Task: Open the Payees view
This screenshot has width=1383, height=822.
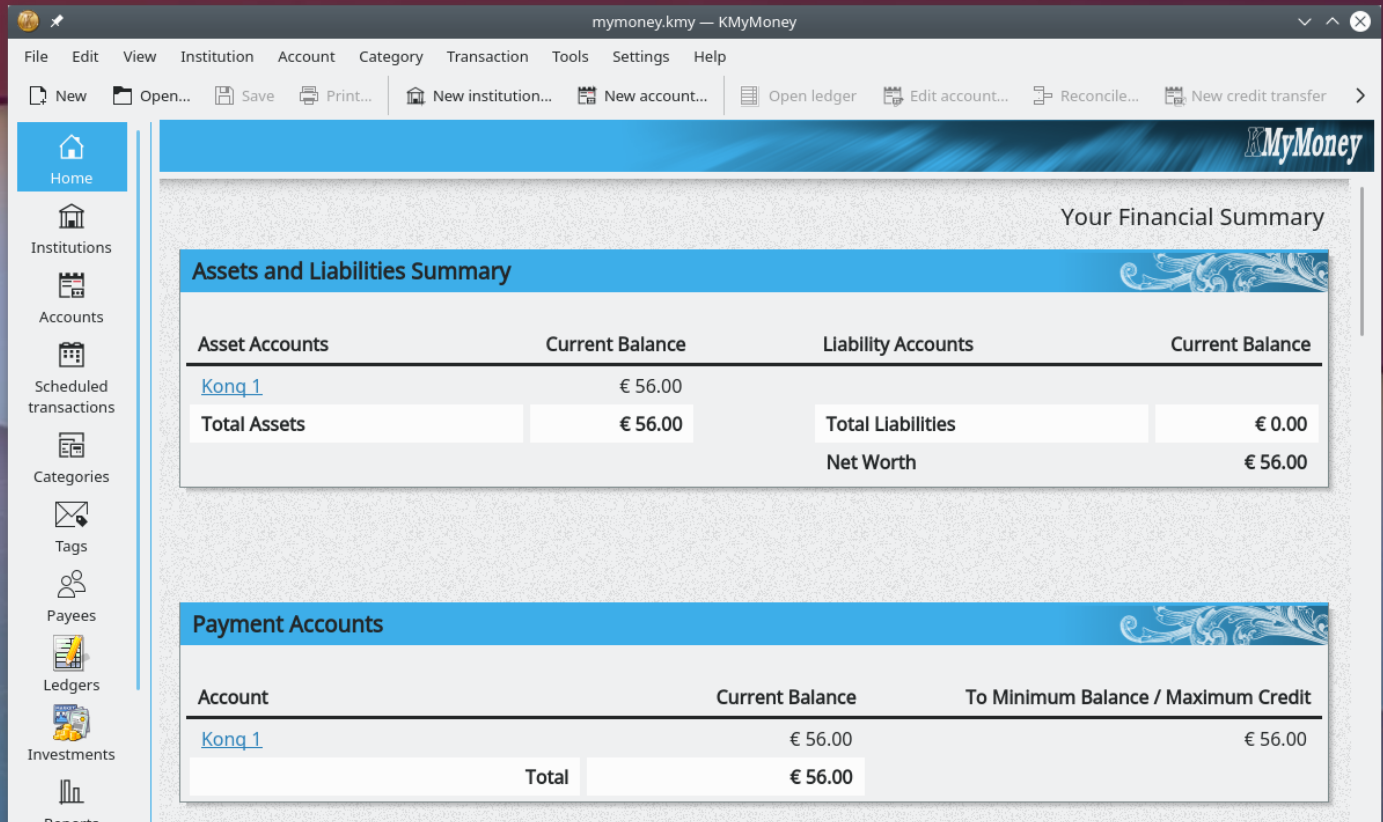Action: 70,596
